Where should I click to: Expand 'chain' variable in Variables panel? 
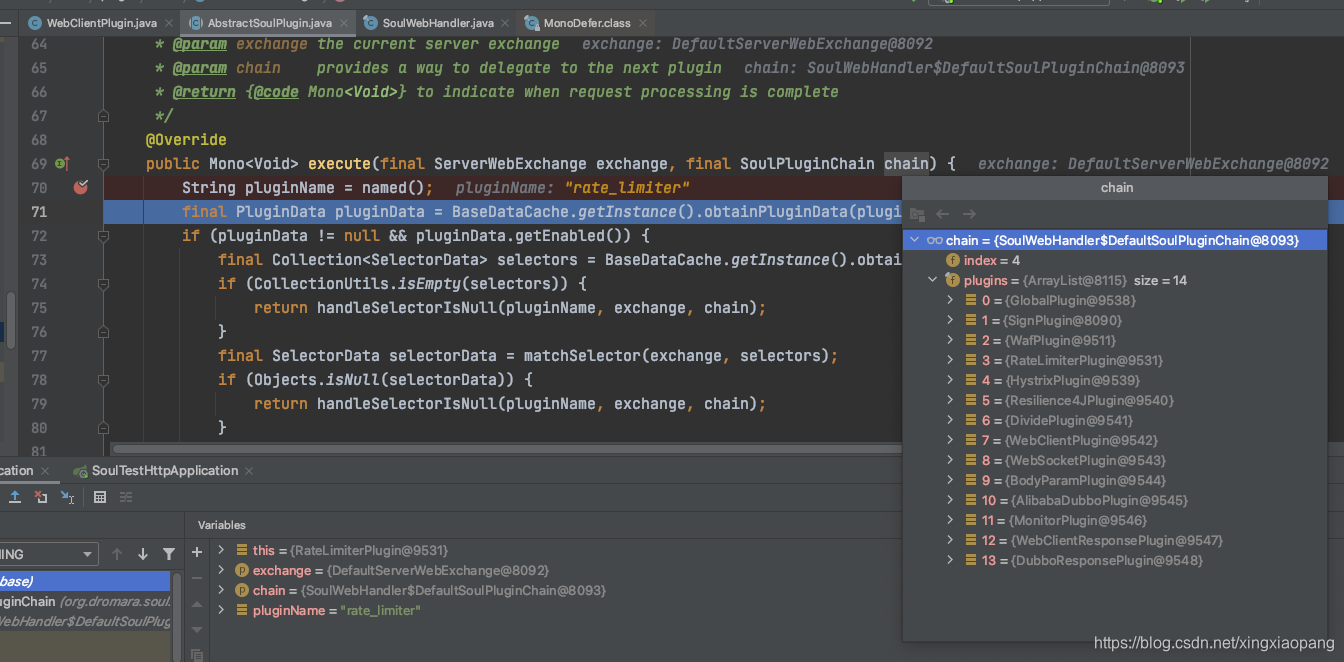click(222, 591)
